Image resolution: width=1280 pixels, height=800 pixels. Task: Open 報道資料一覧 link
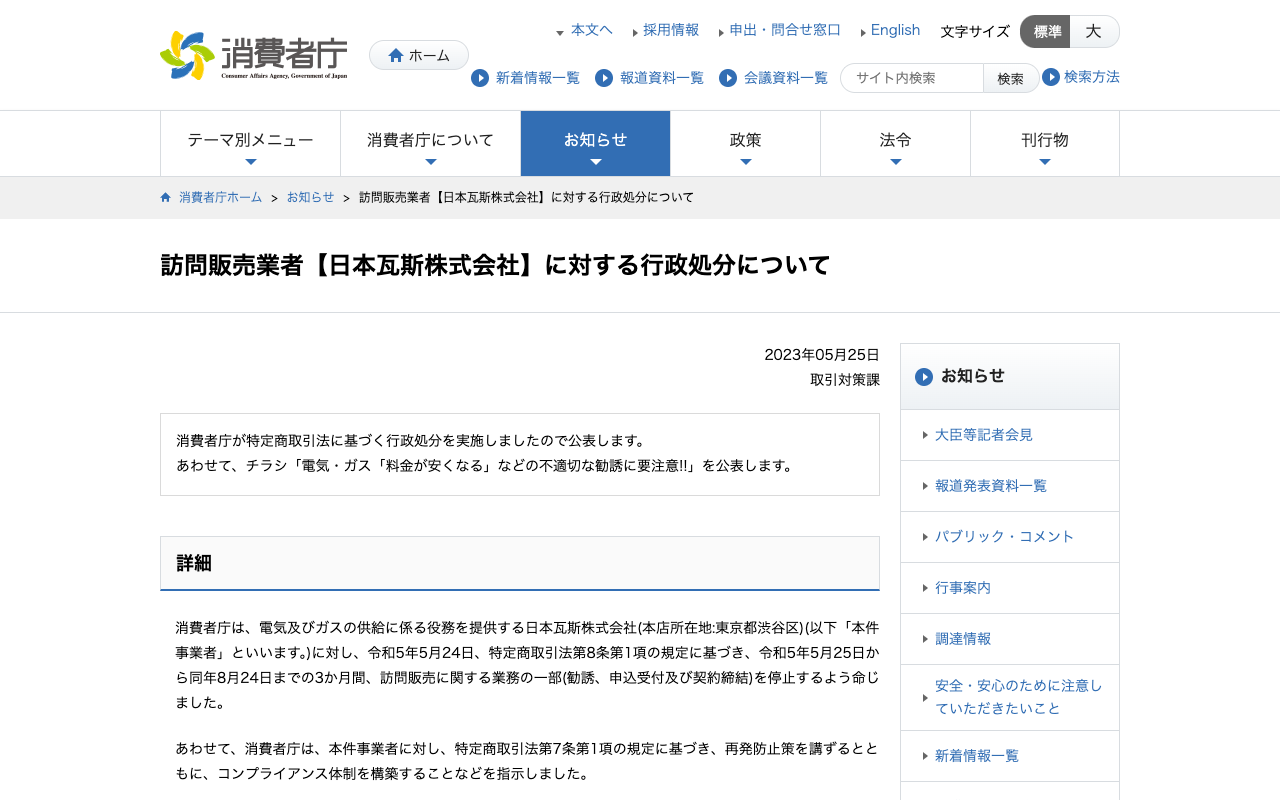[x=662, y=78]
